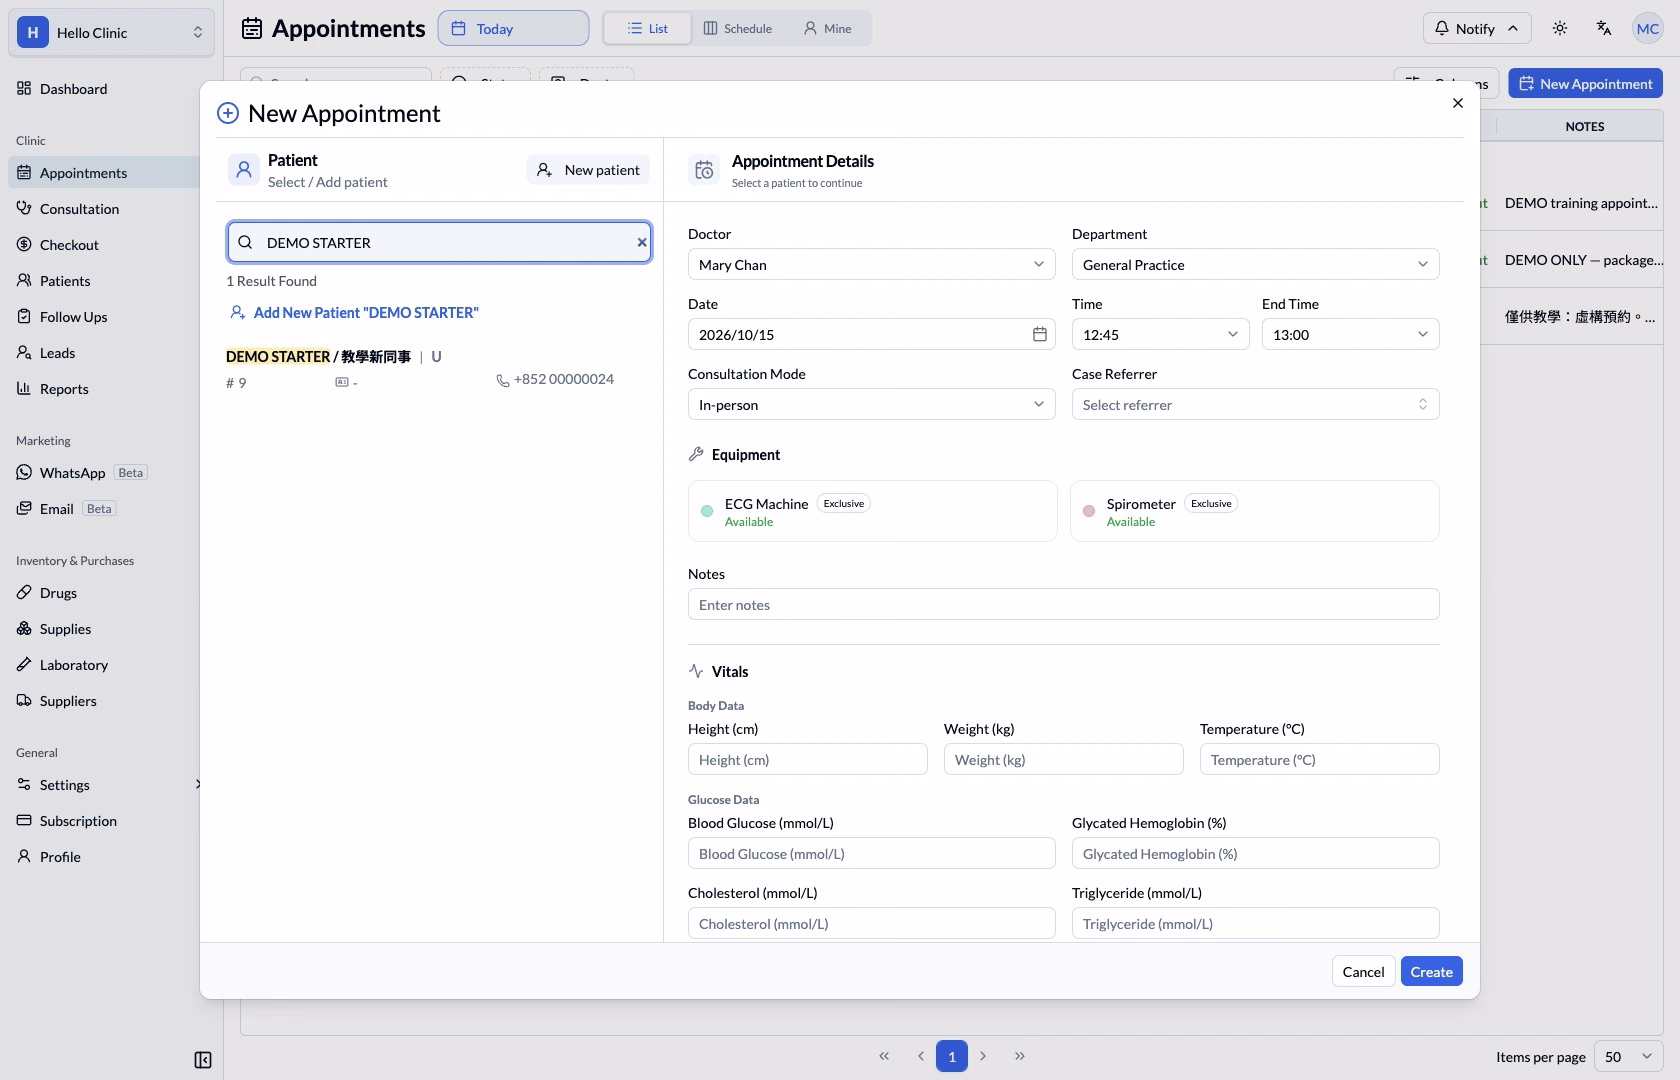
Task: Open the Consultation Mode dropdown
Action: coord(872,404)
